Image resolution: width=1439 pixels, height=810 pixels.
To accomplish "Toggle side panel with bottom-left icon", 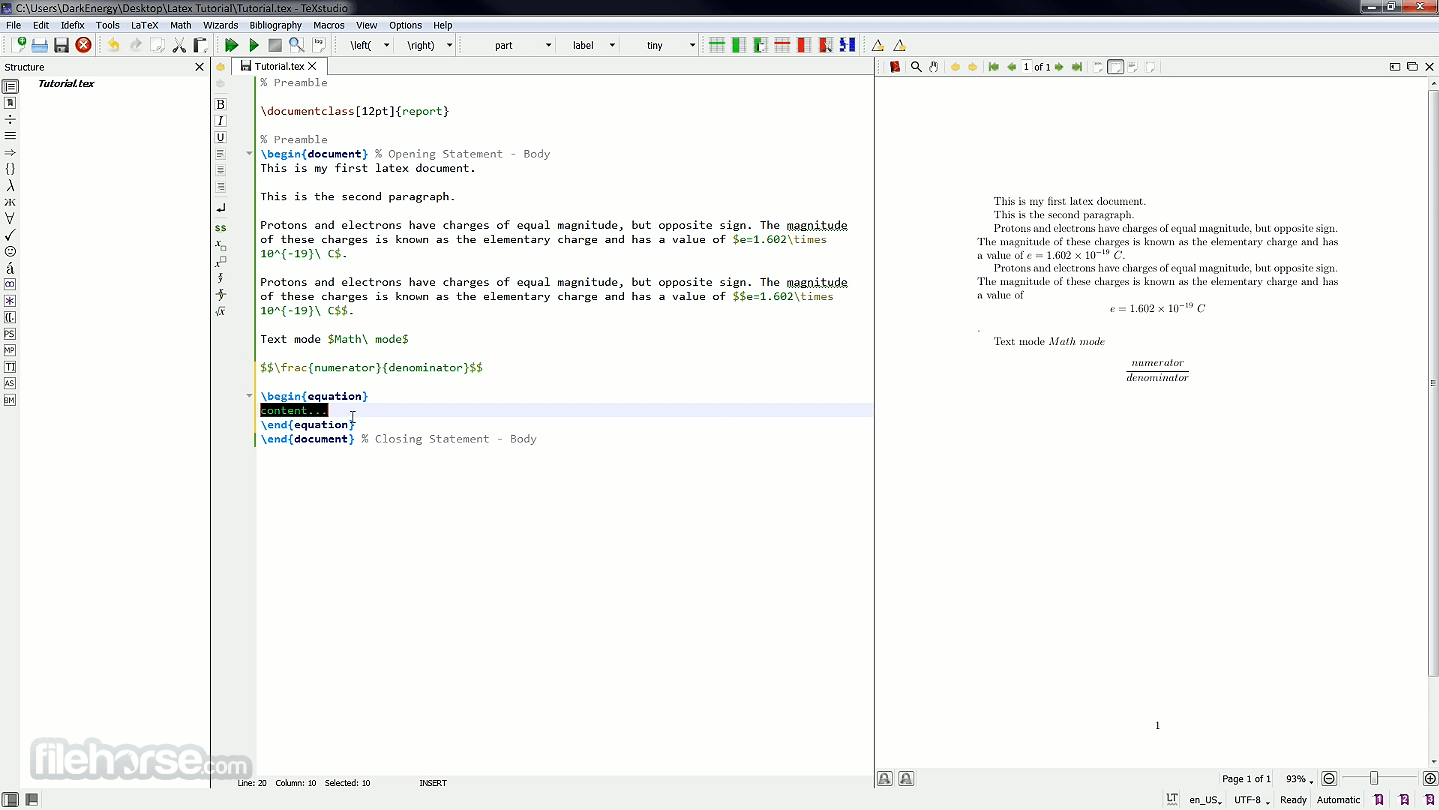I will (x=11, y=799).
